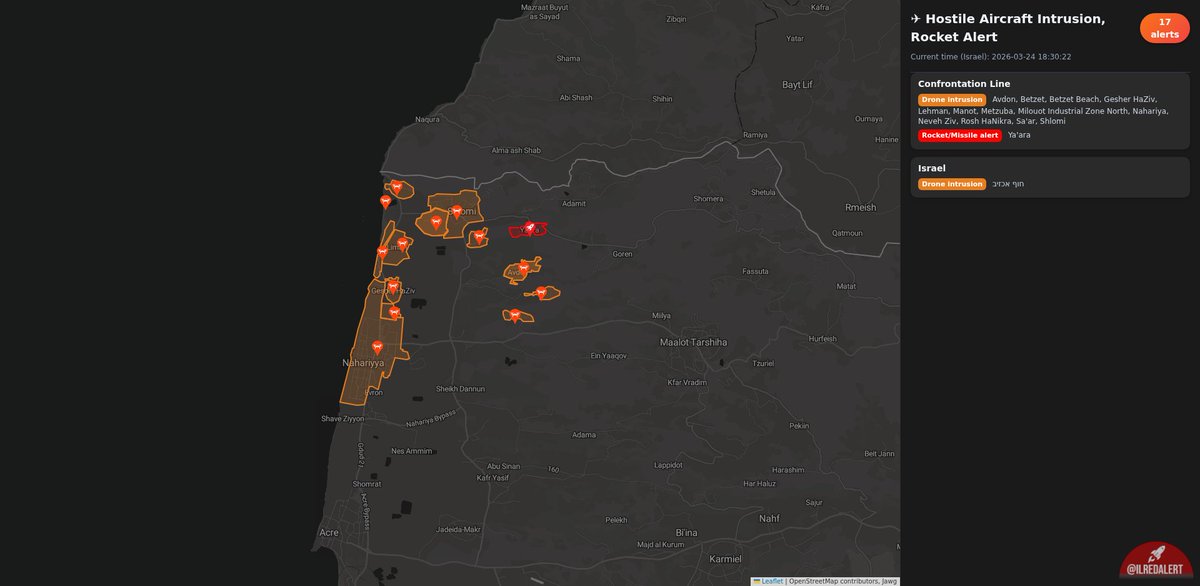Click the current time text
Viewport: 1200px width, 586px height.
tap(991, 57)
